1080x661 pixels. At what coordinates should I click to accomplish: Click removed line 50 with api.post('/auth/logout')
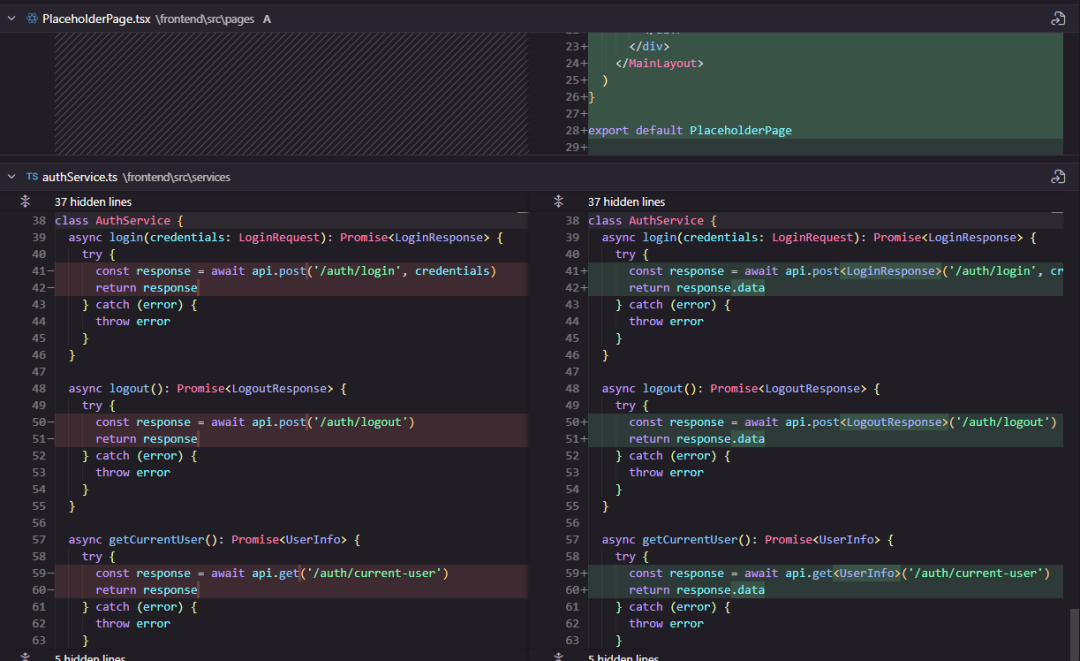291,422
